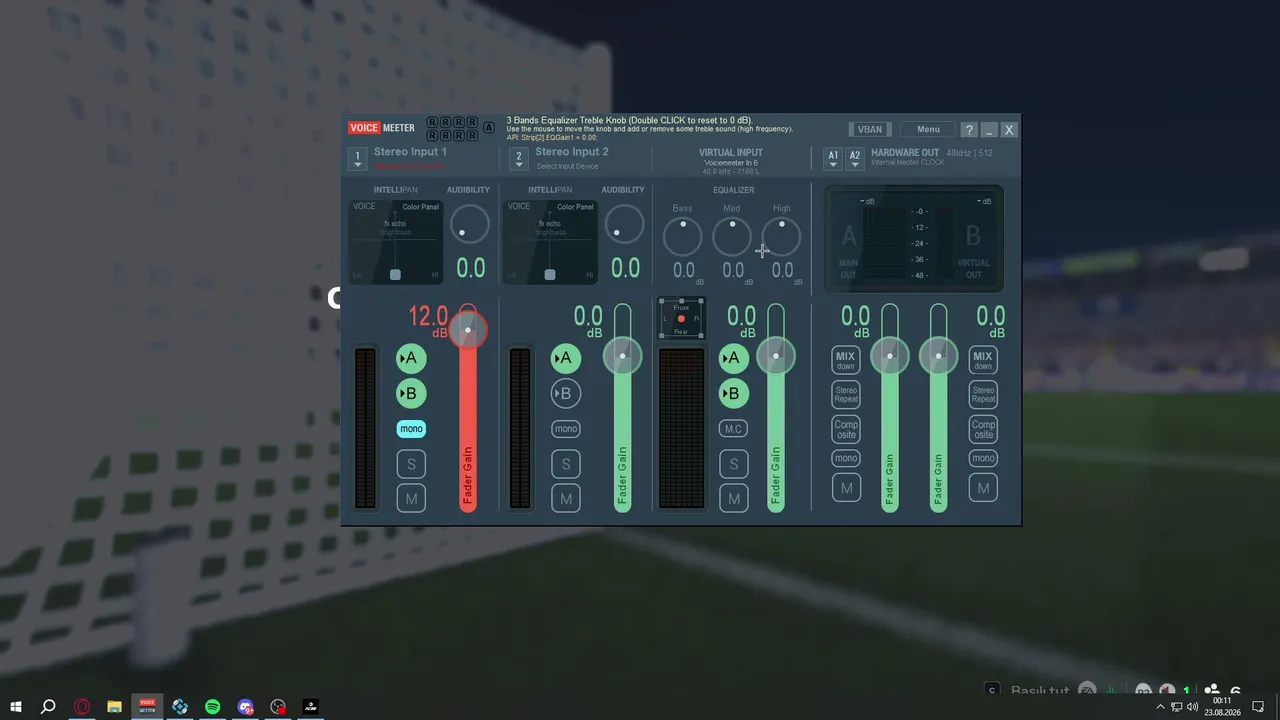Solo Stereo Input 2 with S button
Image resolution: width=1280 pixels, height=720 pixels.
tap(566, 464)
